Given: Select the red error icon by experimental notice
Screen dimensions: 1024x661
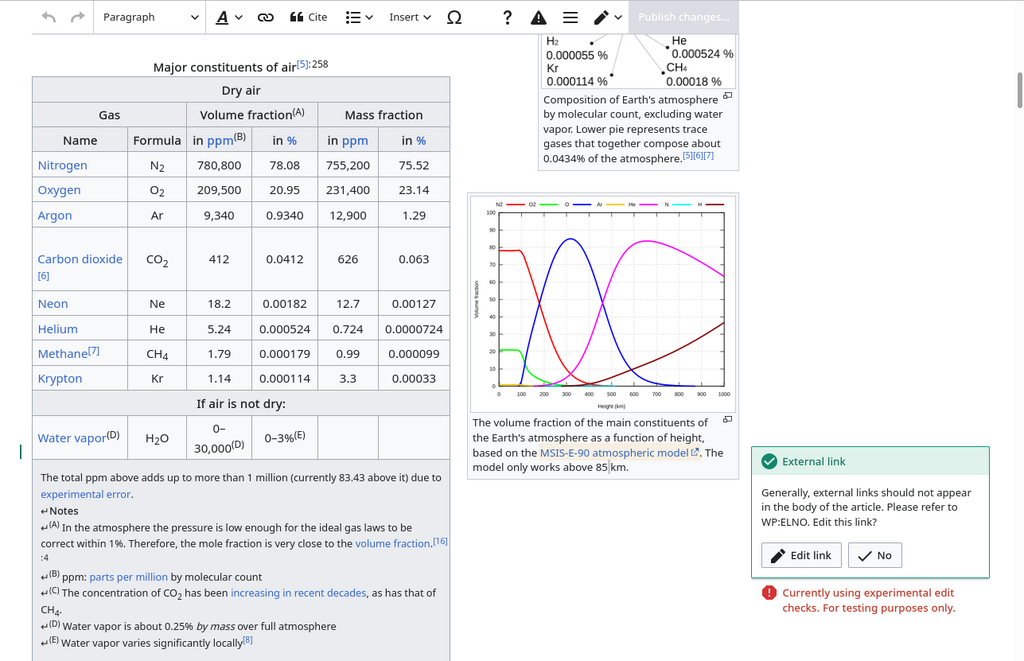Looking at the screenshot, I should pyautogui.click(x=769, y=592).
